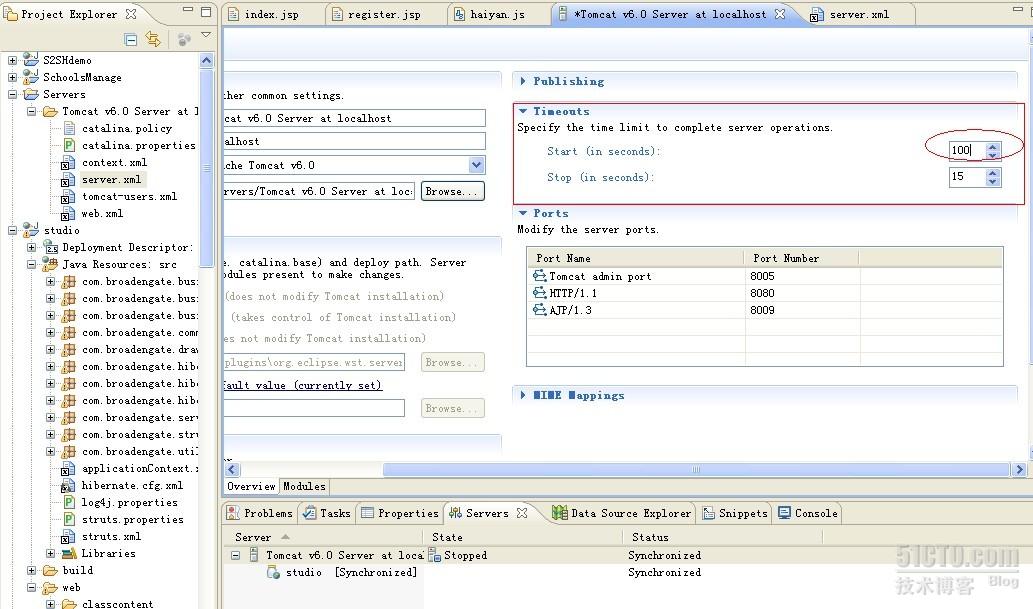The width and height of the screenshot is (1033, 609).
Task: Expand the SchoolsManage project
Action: pyautogui.click(x=12, y=77)
